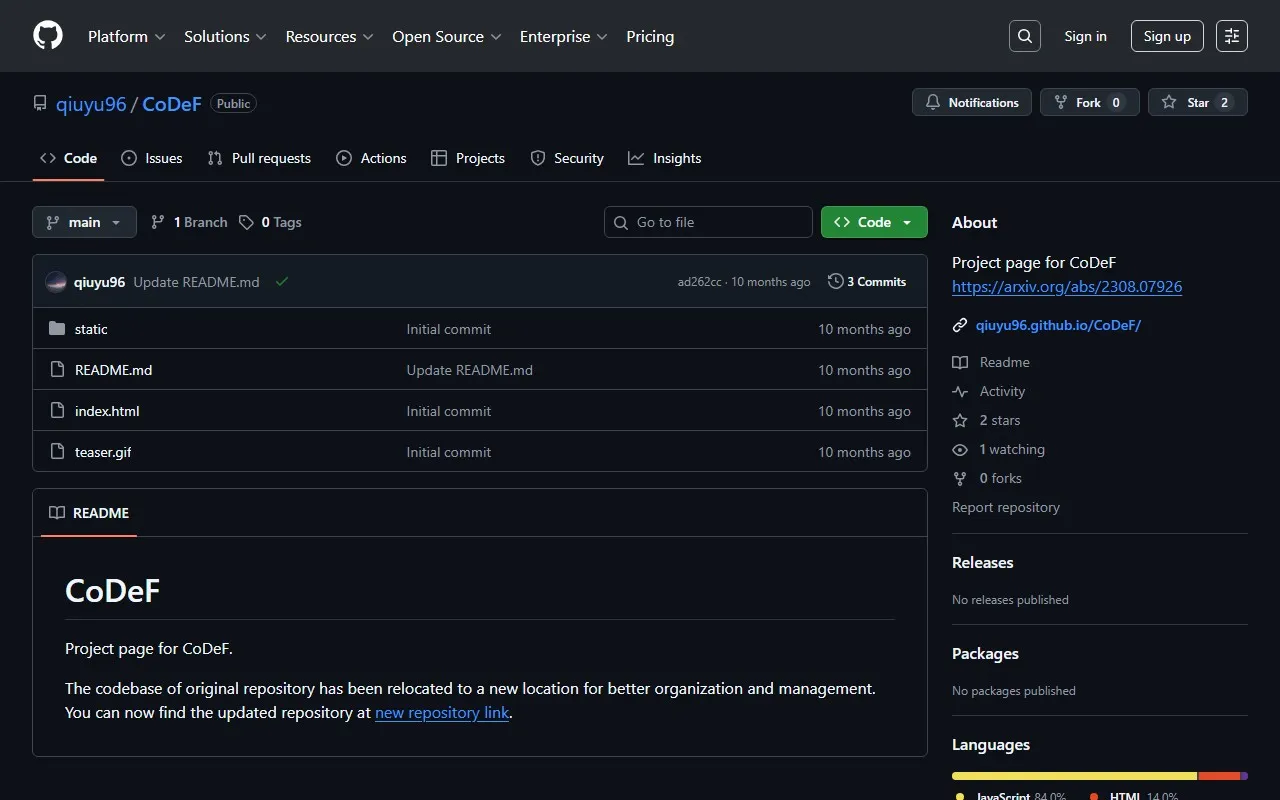Open the arxiv.org paper link
This screenshot has height=800, width=1280.
[1066, 286]
